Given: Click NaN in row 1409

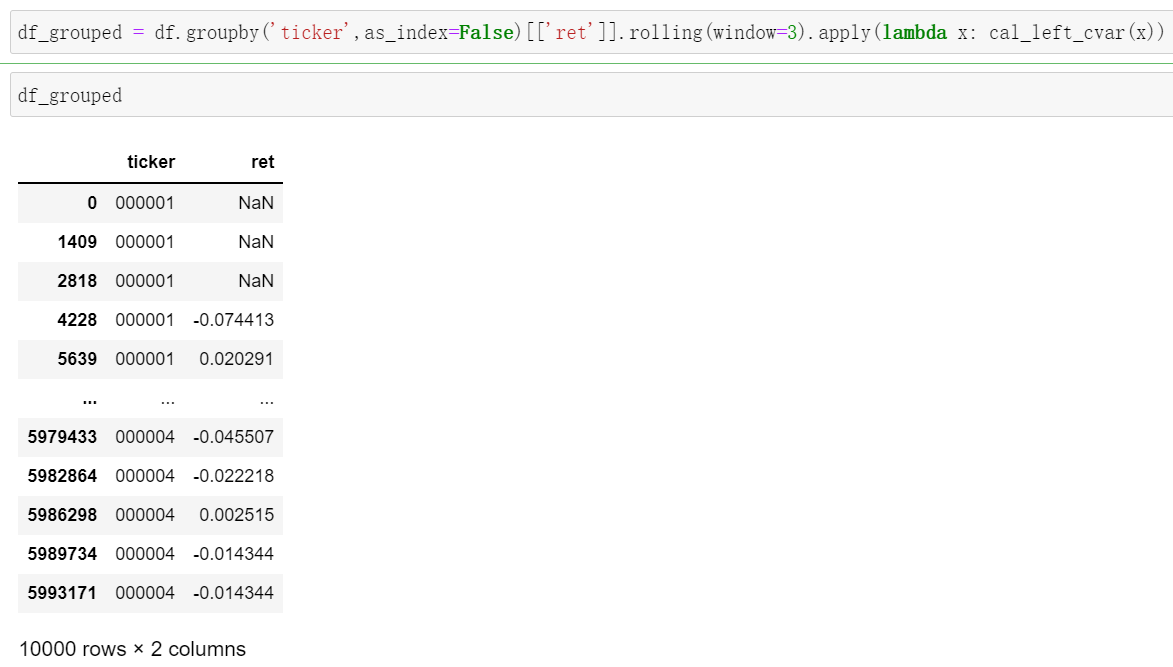Looking at the screenshot, I should point(256,242).
